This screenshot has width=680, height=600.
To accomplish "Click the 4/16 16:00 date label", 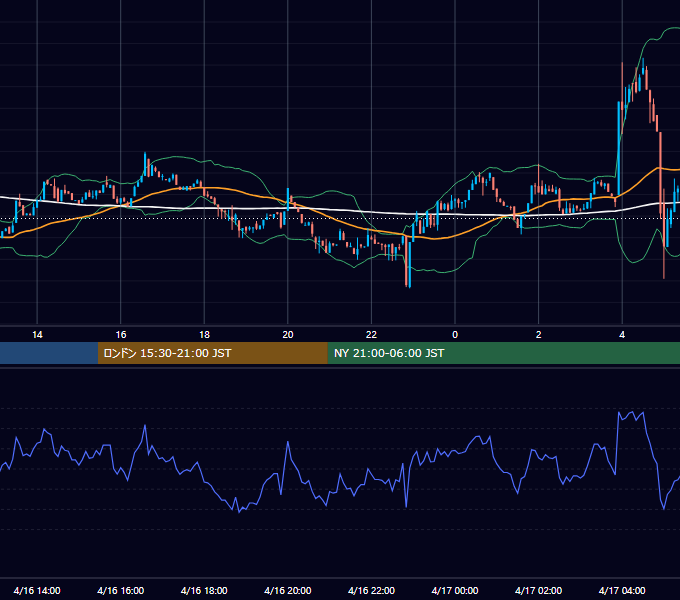I will pyautogui.click(x=121, y=590).
